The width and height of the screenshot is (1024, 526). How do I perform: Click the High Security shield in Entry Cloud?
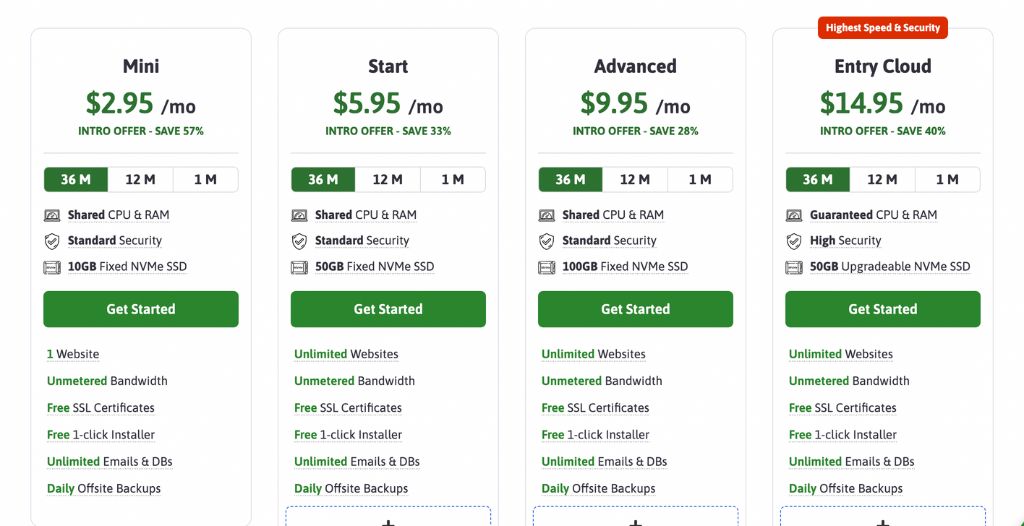pos(794,241)
